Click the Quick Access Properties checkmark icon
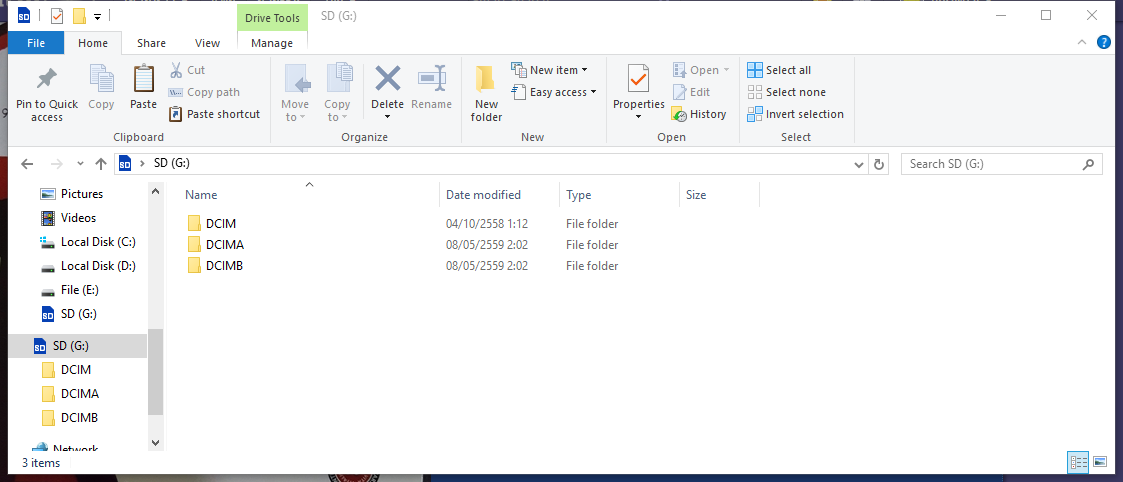Image resolution: width=1123 pixels, height=482 pixels. 57,16
